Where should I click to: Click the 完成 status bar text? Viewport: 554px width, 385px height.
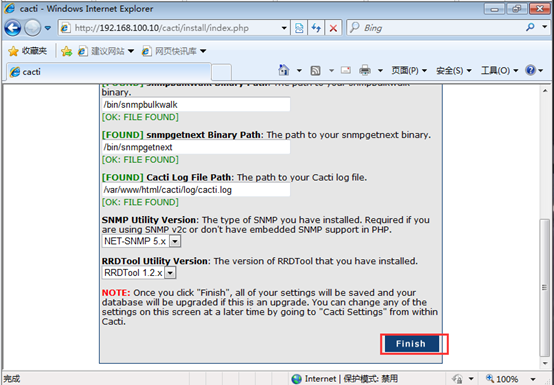(12, 379)
